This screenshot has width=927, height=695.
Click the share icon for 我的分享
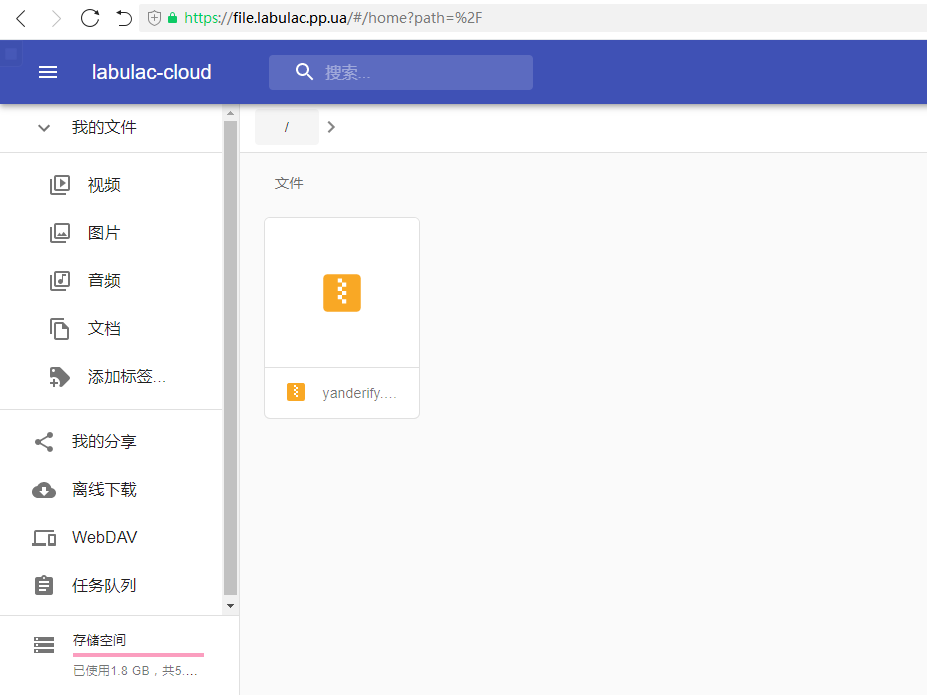point(44,442)
